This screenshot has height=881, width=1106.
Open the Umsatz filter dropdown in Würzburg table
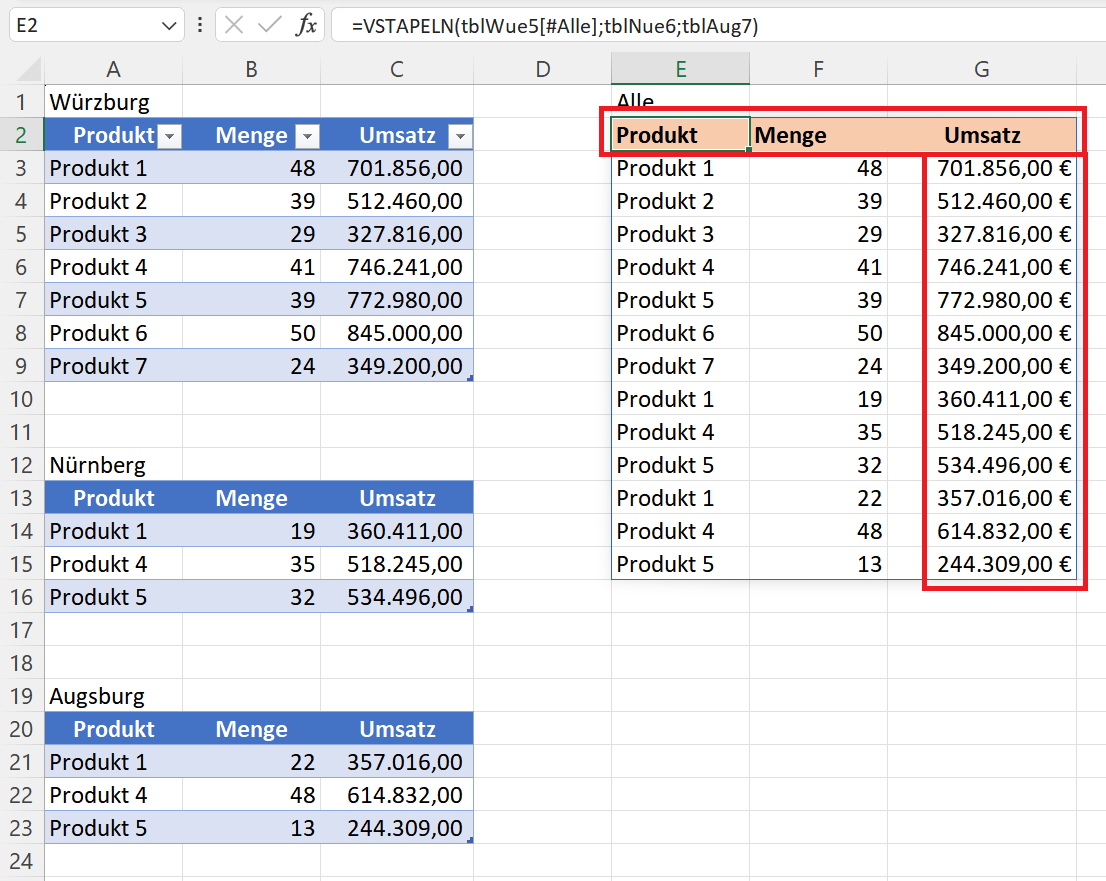click(459, 136)
